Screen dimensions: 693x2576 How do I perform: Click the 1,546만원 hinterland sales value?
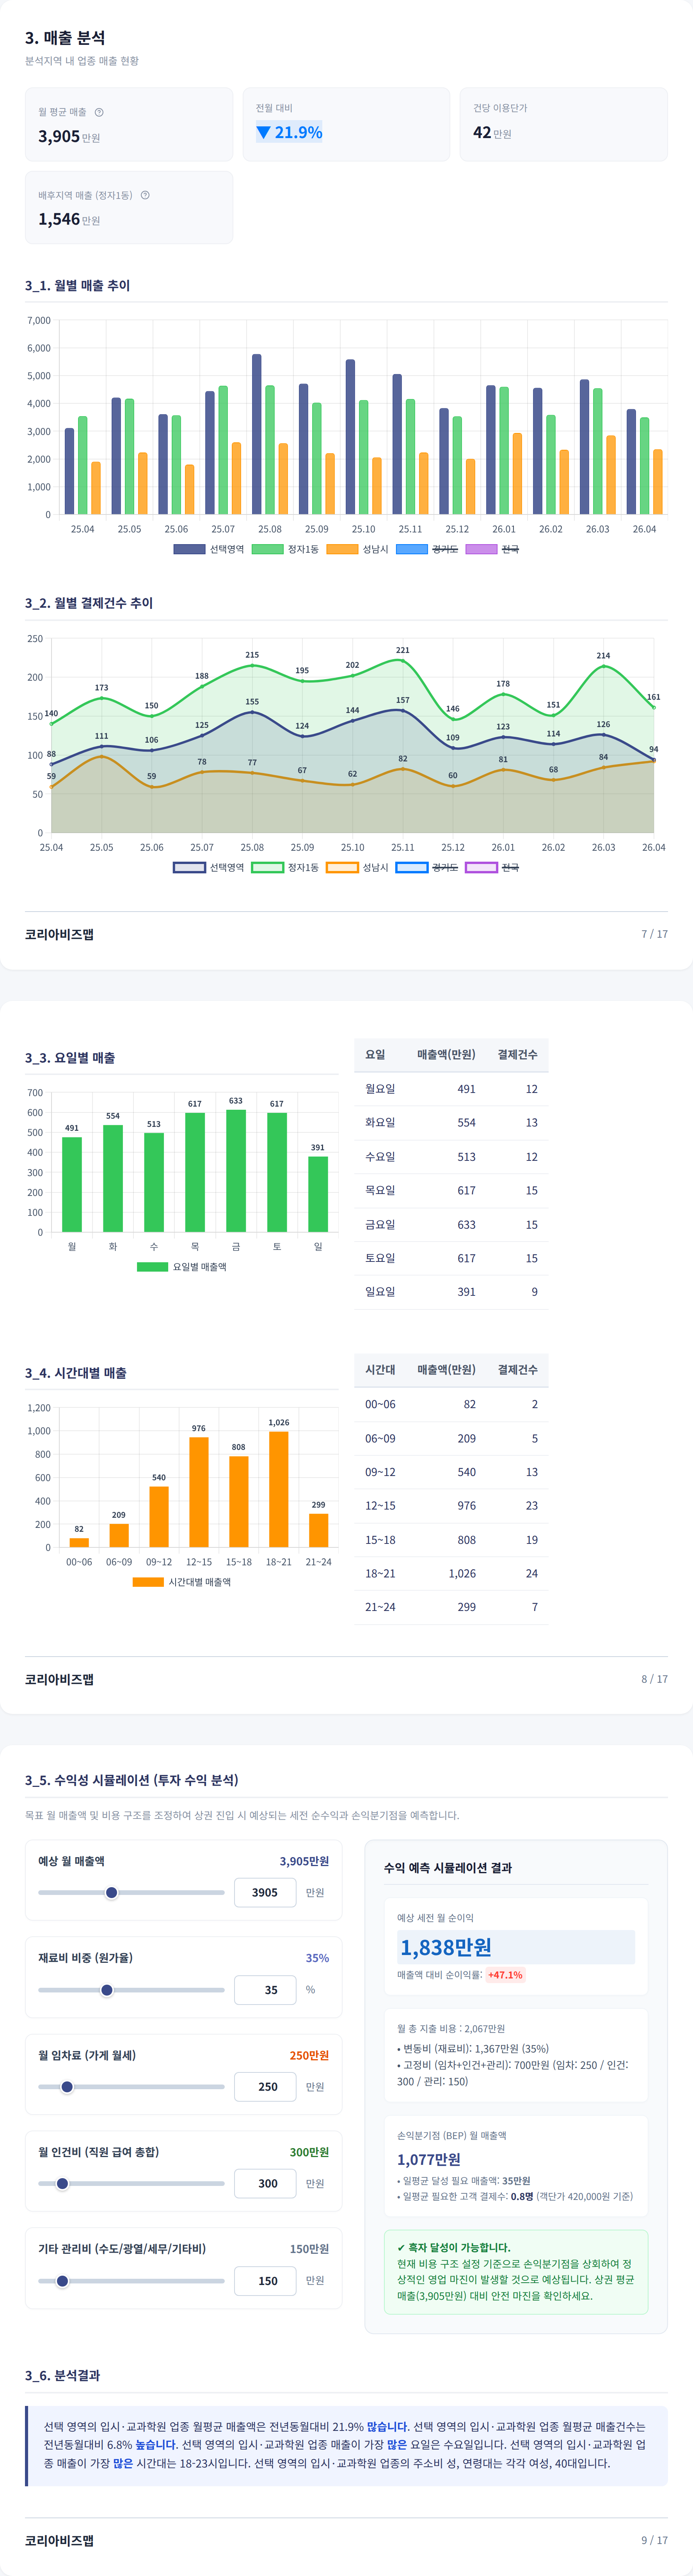(x=69, y=219)
